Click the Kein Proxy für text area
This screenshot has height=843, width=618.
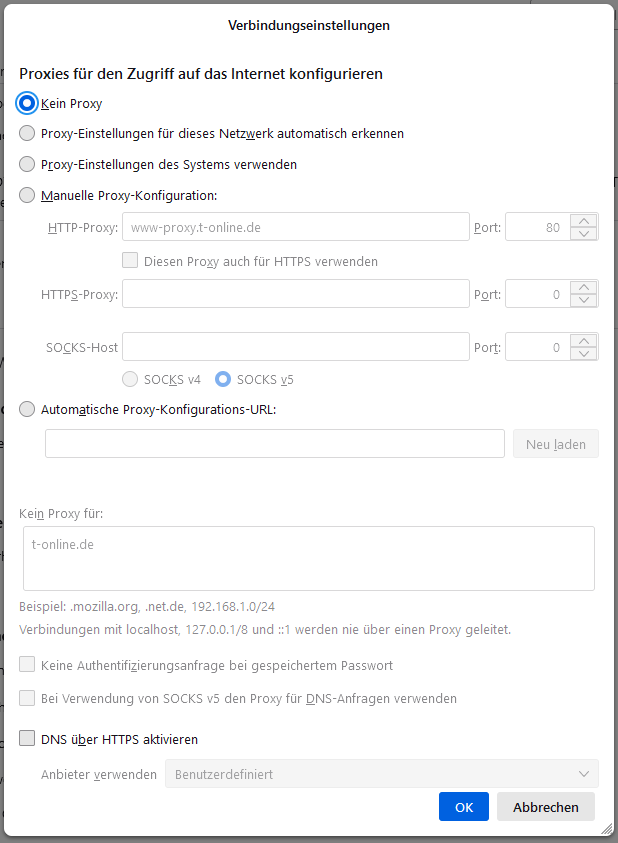308,558
